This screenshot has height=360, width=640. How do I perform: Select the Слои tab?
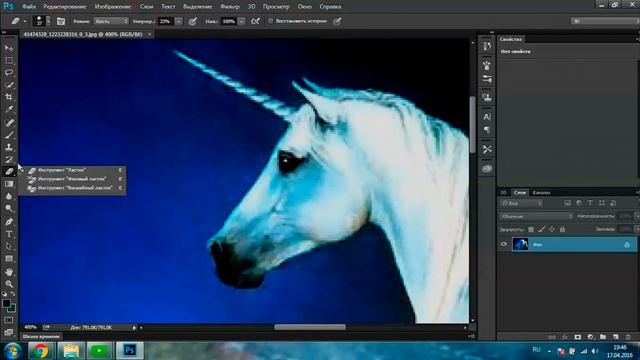click(520, 193)
